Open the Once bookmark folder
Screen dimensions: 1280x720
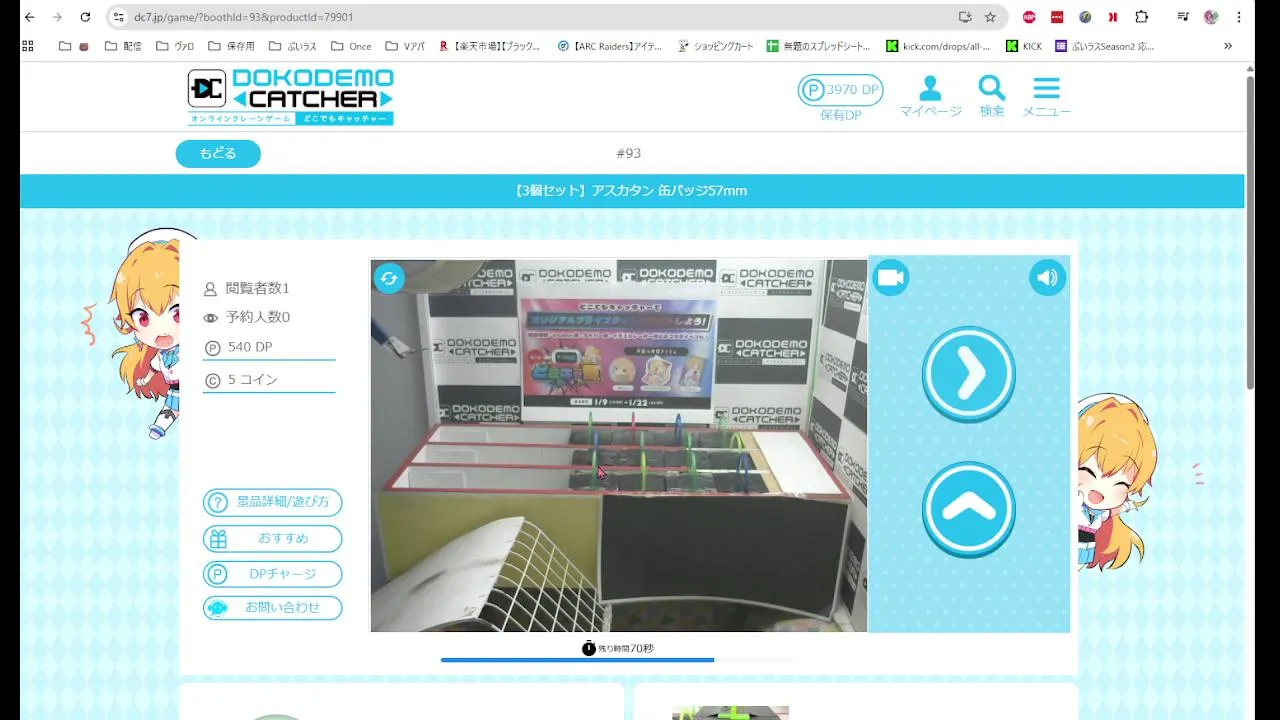coord(350,46)
